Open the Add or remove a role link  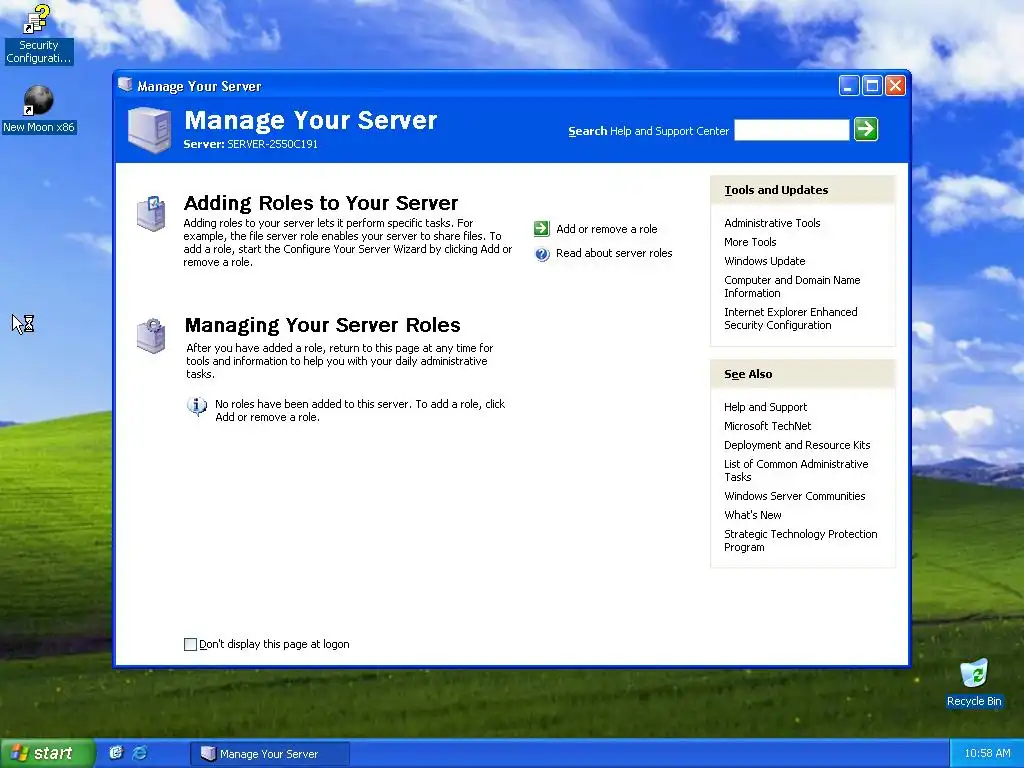pos(607,229)
